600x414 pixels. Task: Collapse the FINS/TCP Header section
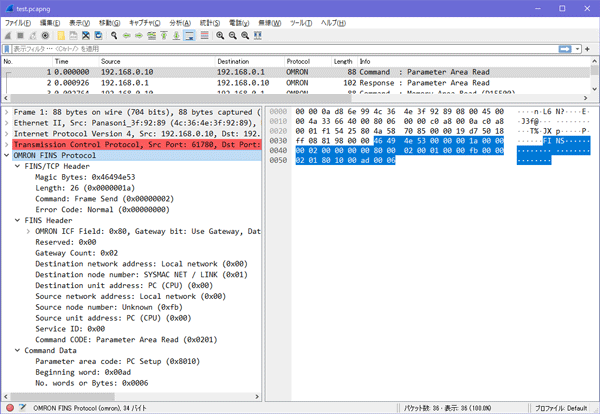pyautogui.click(x=17, y=166)
